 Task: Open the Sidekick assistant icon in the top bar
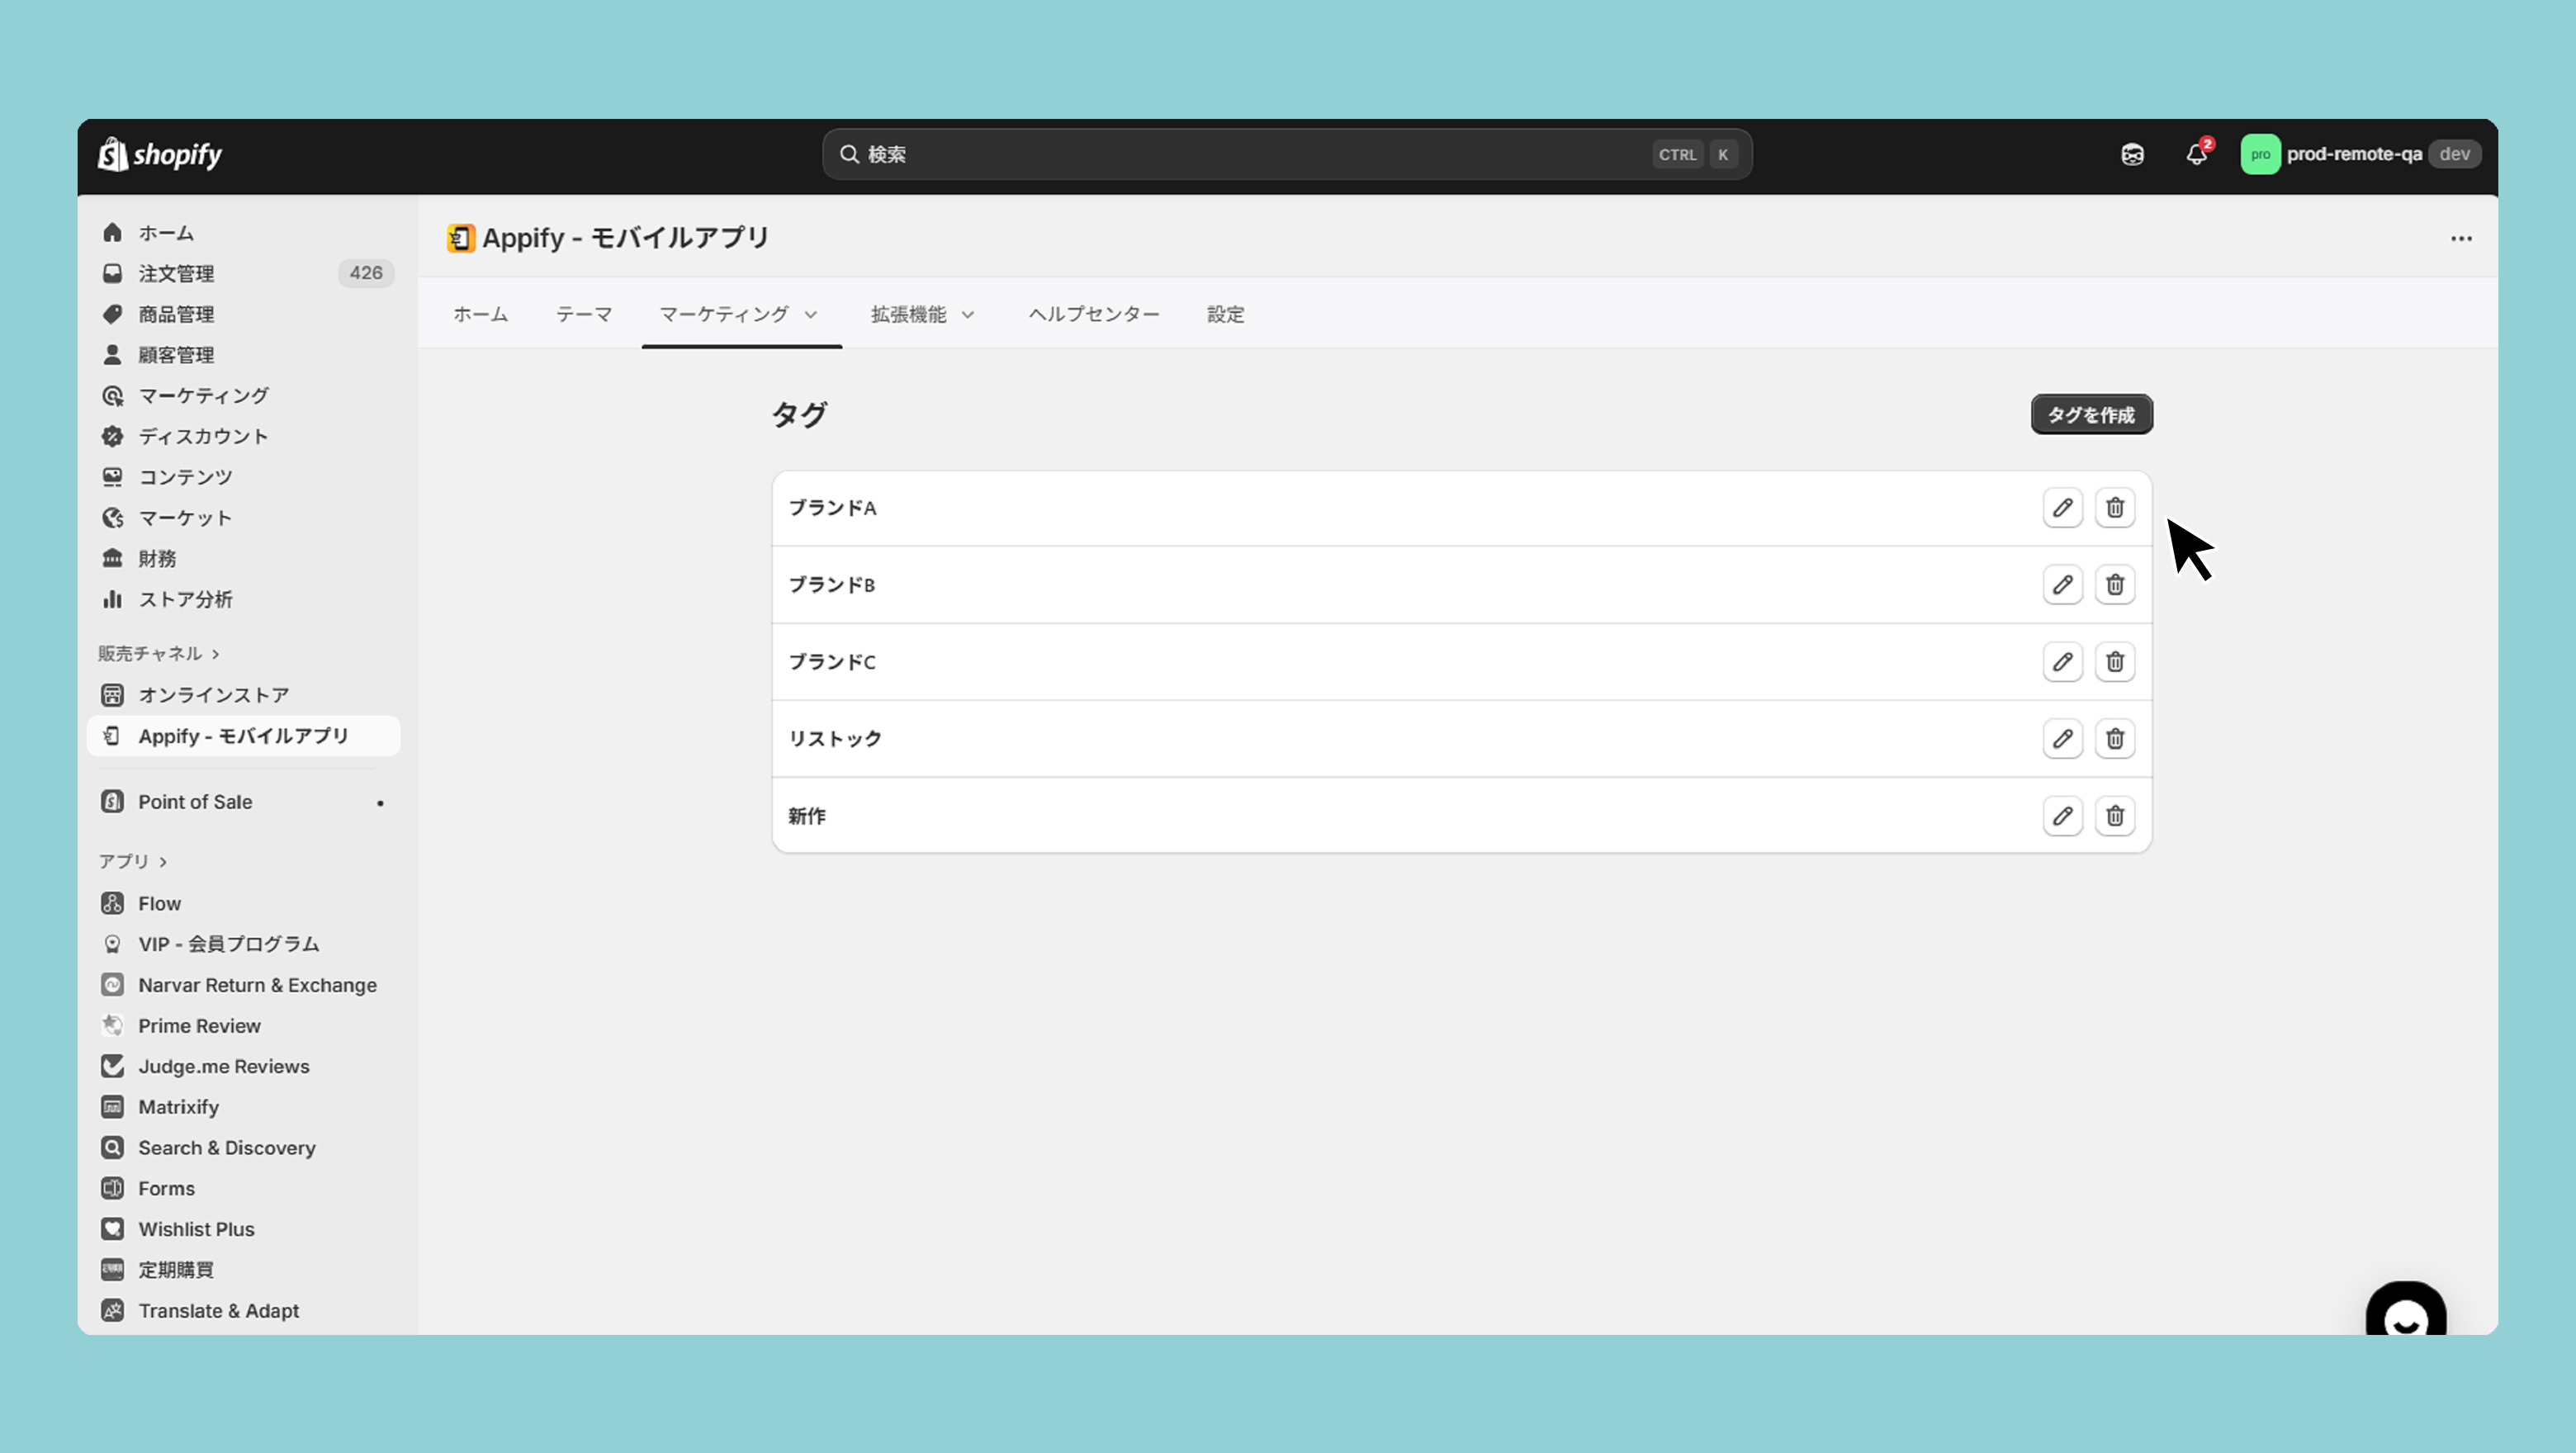2132,154
